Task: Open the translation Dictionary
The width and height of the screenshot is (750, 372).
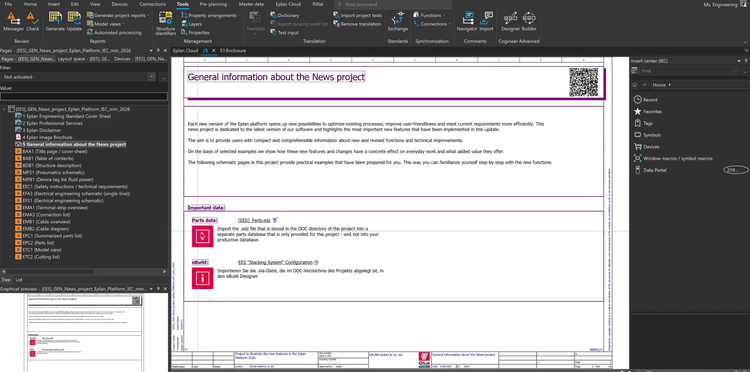Action: tap(285, 15)
